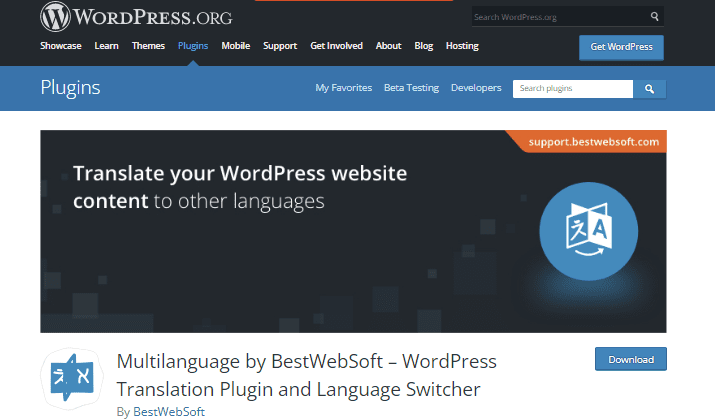Click the Translate your WordPress website text
The height and width of the screenshot is (420, 715).
click(240, 174)
